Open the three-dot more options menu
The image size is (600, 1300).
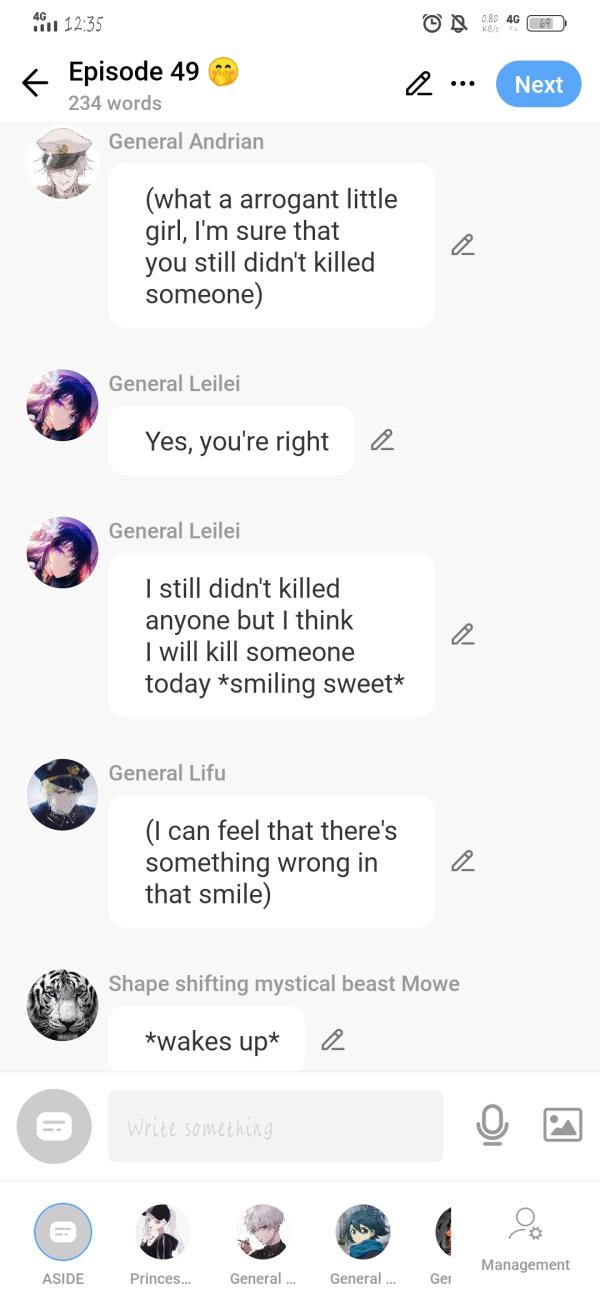(462, 84)
